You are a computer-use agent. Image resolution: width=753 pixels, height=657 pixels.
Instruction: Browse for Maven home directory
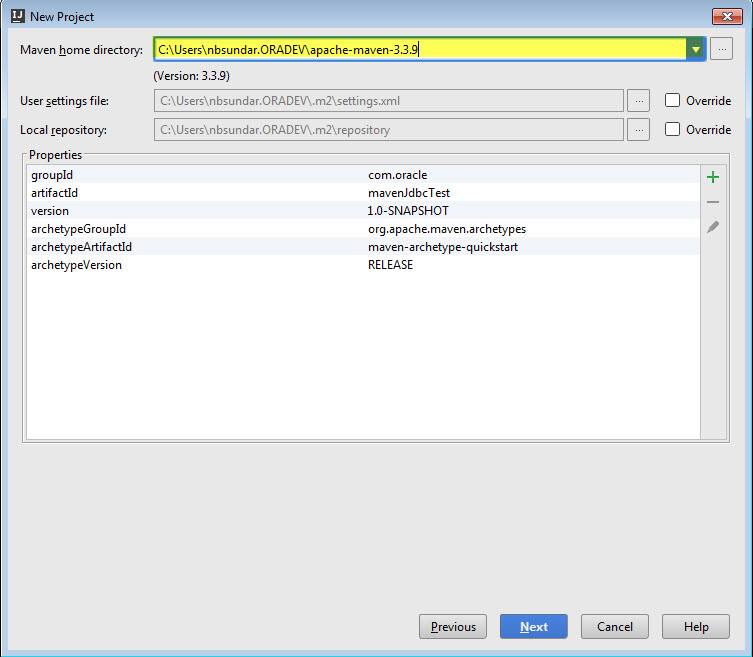coord(721,49)
